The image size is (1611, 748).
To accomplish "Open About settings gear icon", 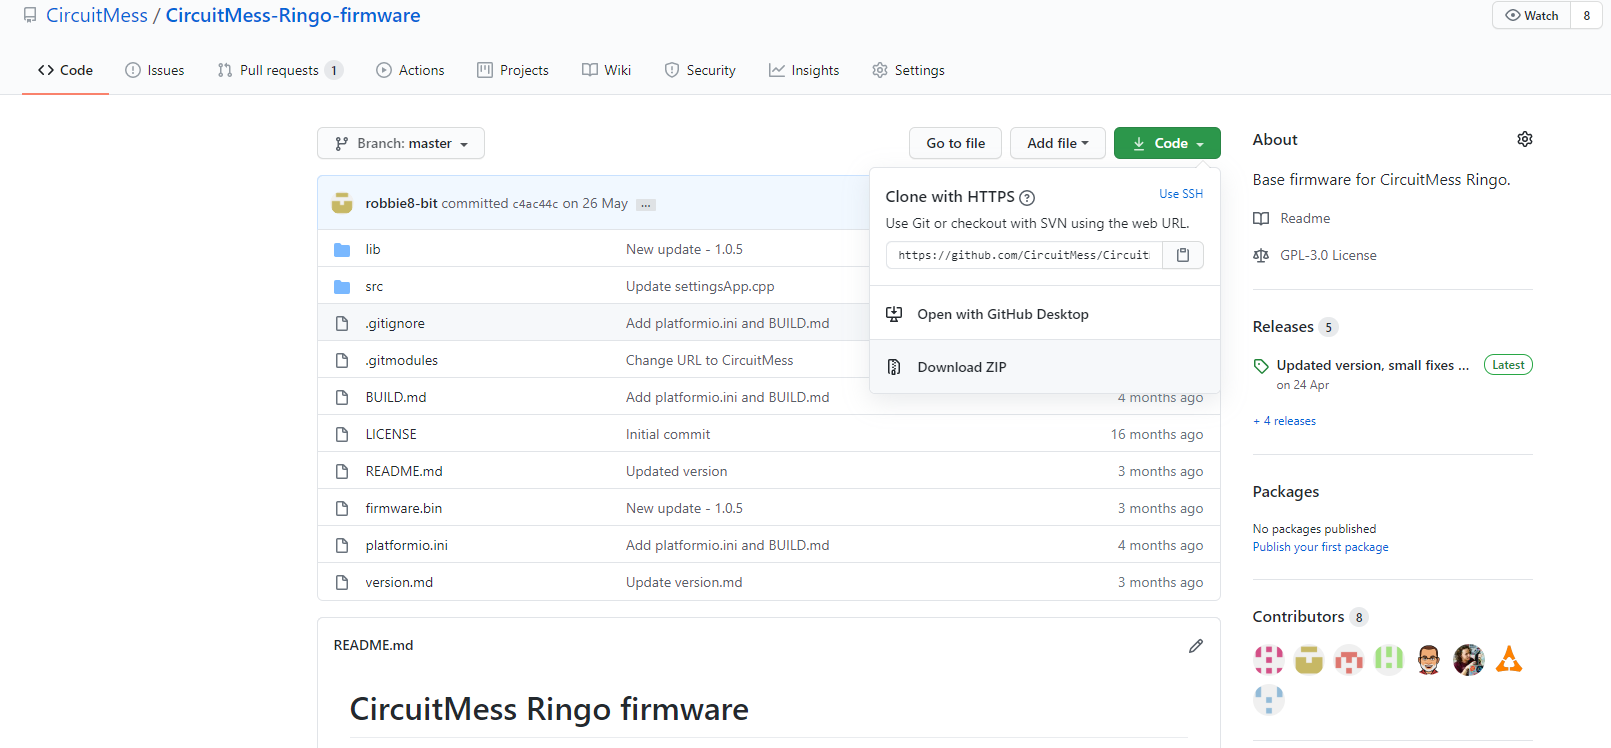I will coord(1525,139).
